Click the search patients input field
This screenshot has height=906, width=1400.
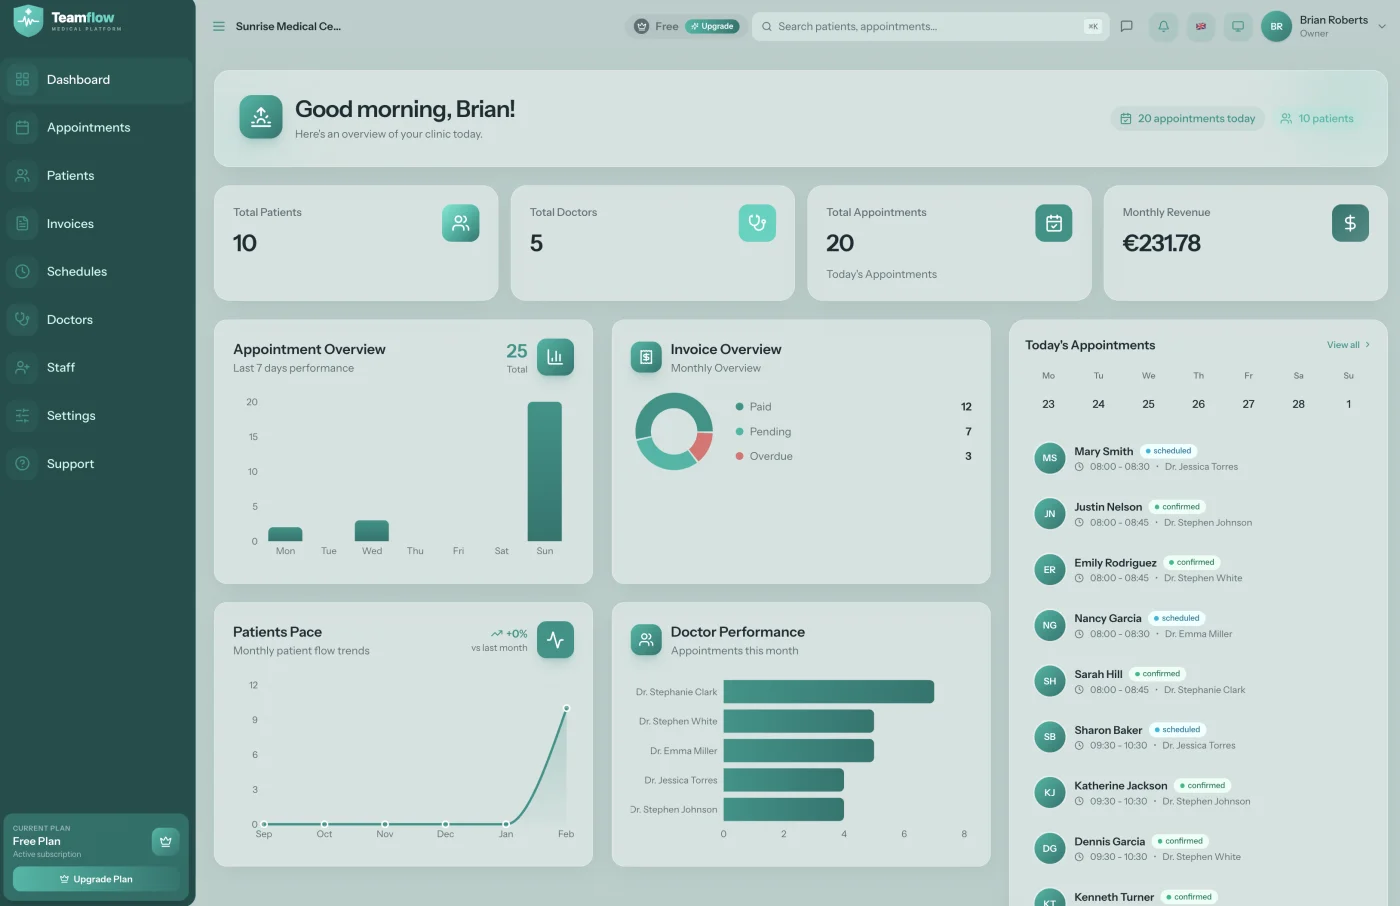pos(929,27)
